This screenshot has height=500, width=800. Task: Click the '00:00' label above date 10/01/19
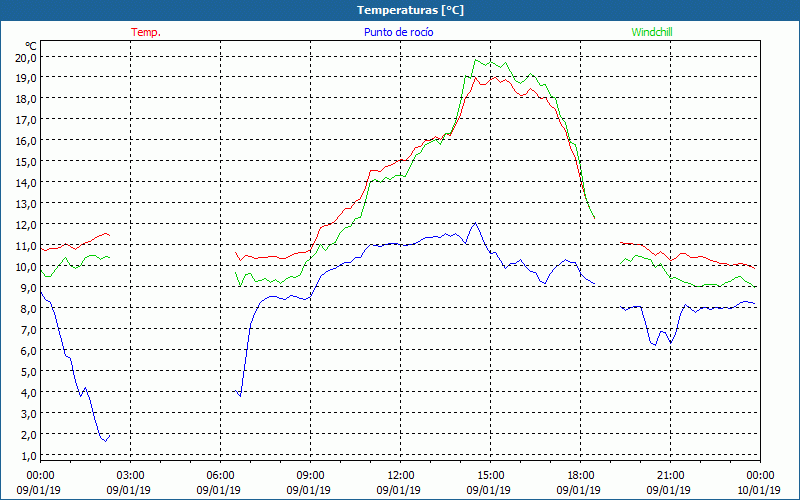pos(761,475)
